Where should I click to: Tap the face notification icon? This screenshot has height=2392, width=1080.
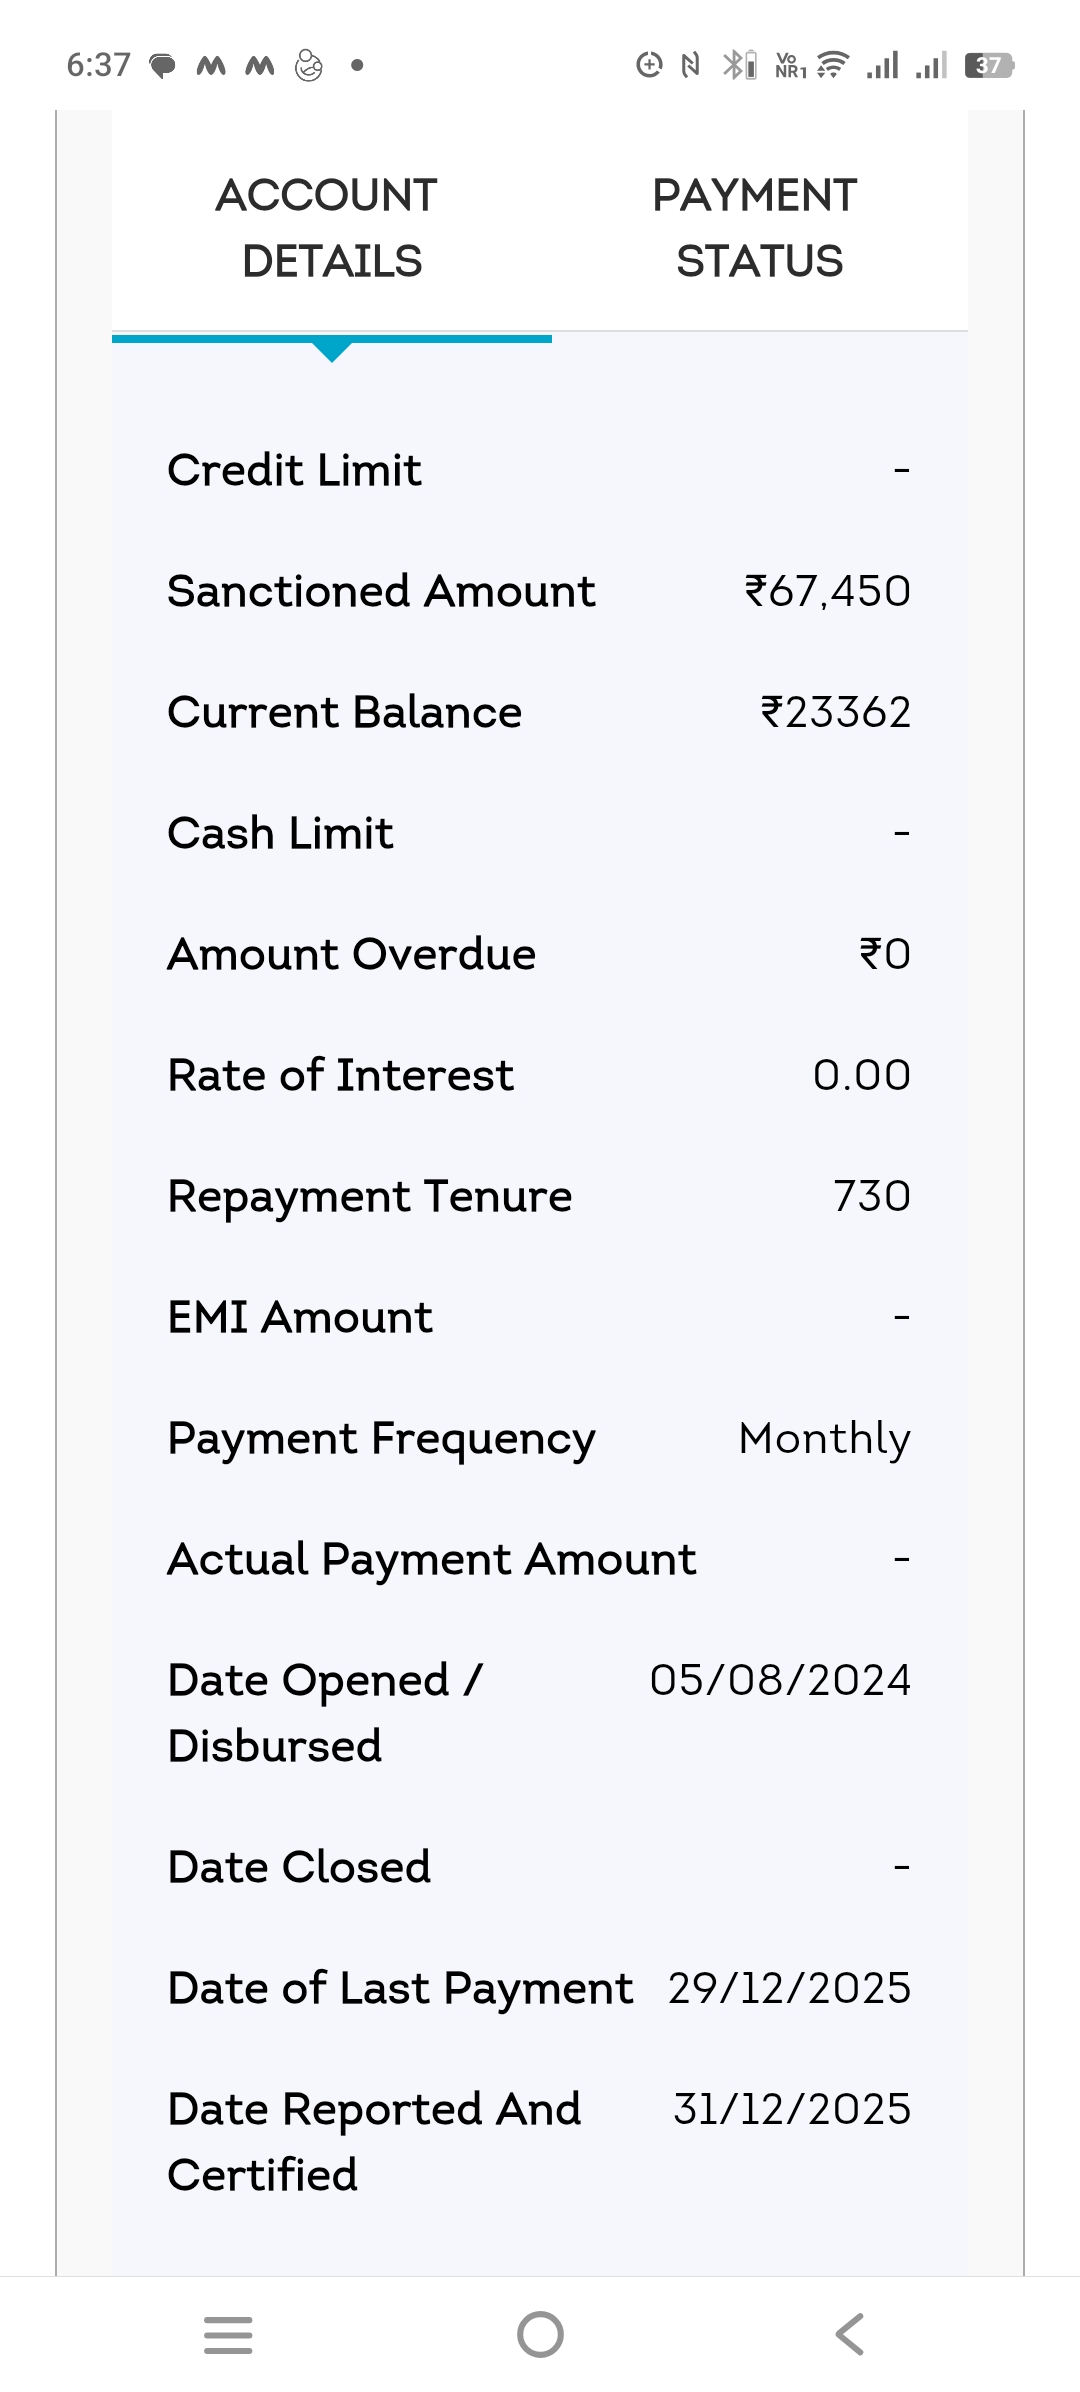pyautogui.click(x=309, y=66)
